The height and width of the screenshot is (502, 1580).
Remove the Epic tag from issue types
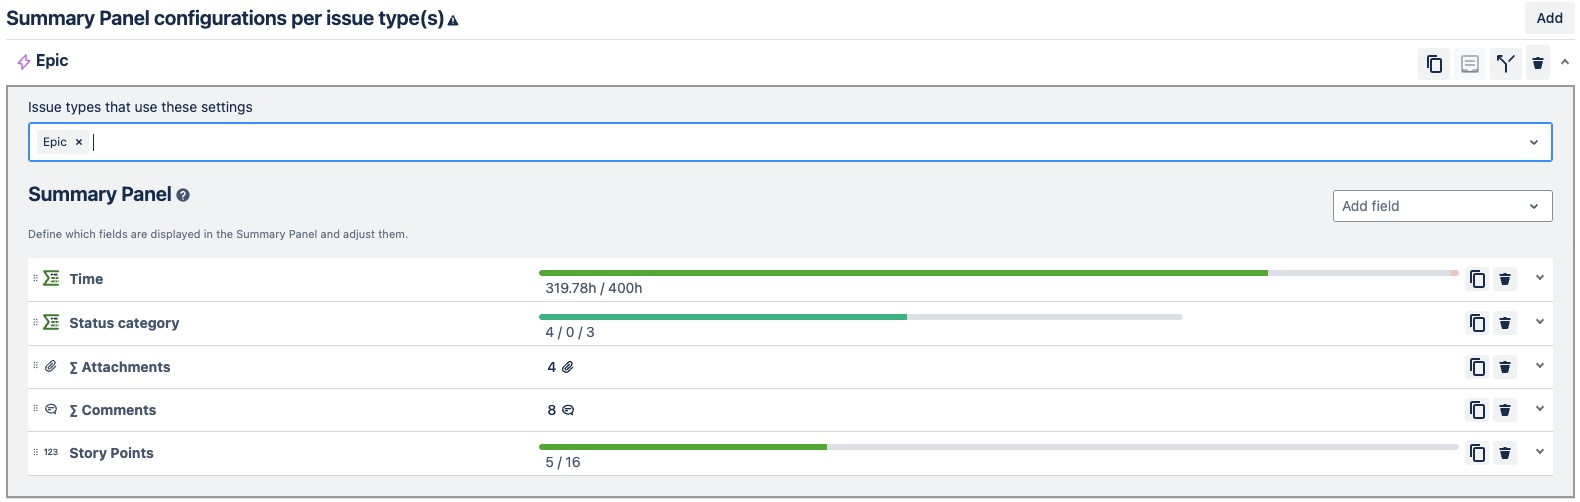pyautogui.click(x=79, y=142)
